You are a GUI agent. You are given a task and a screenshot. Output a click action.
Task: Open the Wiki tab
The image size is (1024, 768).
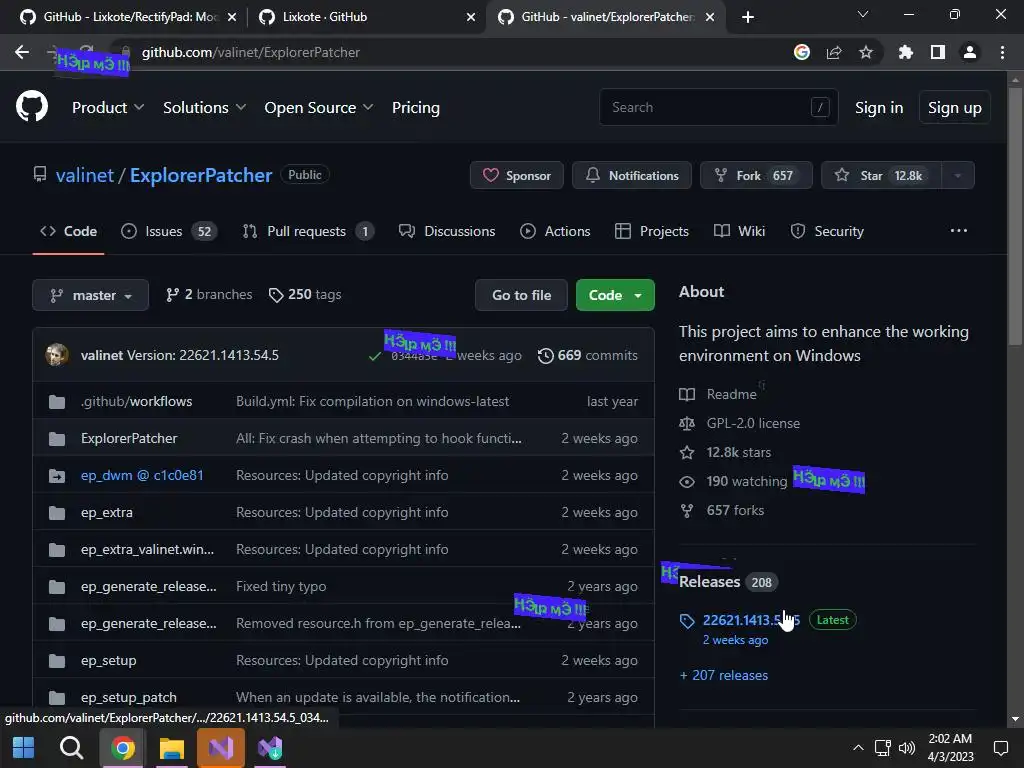[x=739, y=231]
